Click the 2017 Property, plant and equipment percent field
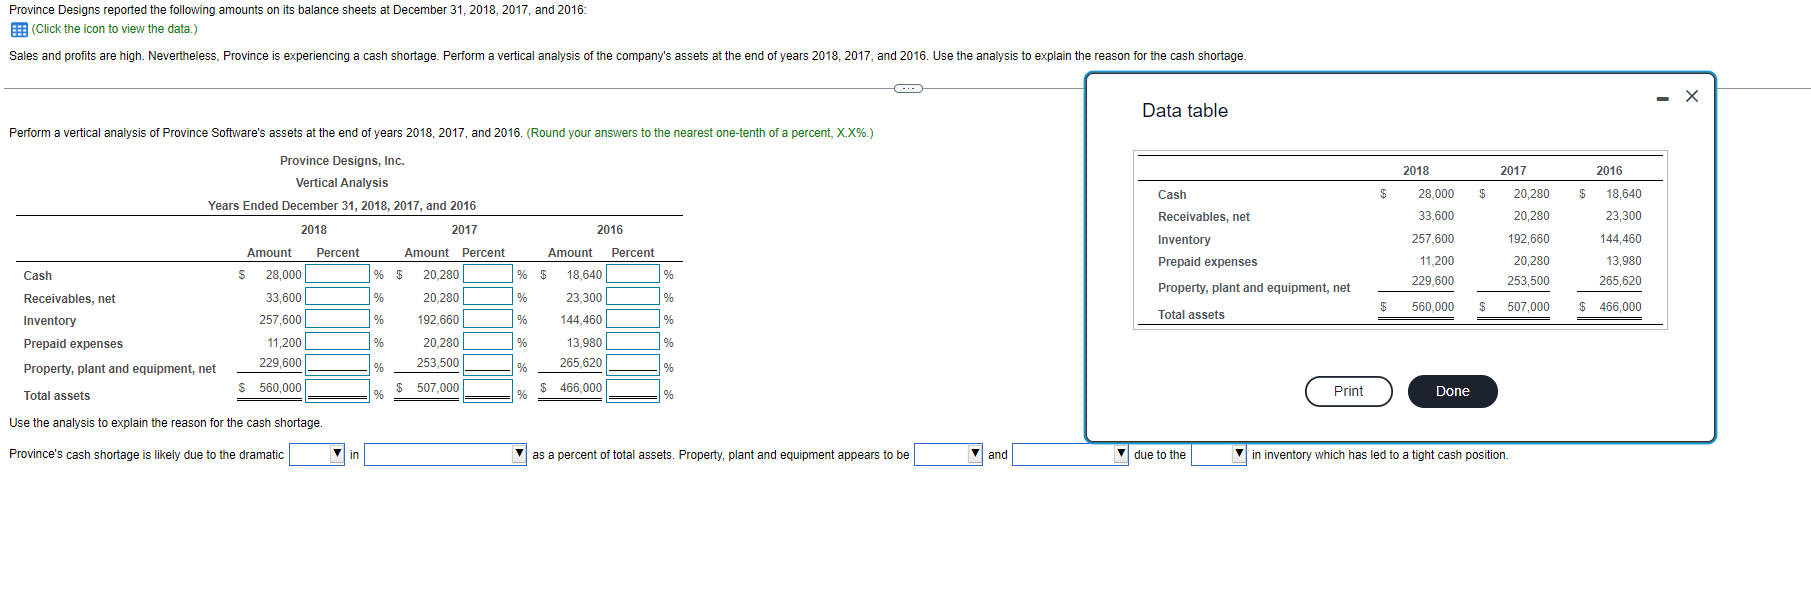Image resolution: width=1811 pixels, height=593 pixels. click(488, 365)
